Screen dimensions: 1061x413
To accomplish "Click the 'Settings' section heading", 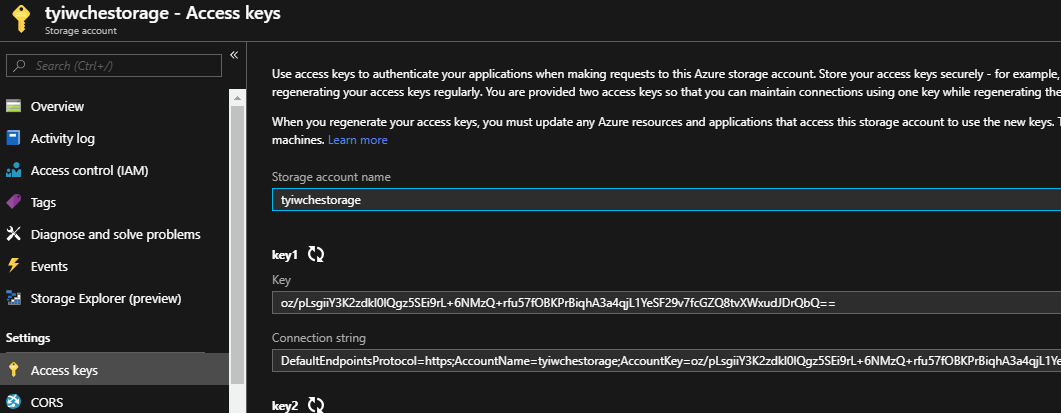I will (x=28, y=338).
